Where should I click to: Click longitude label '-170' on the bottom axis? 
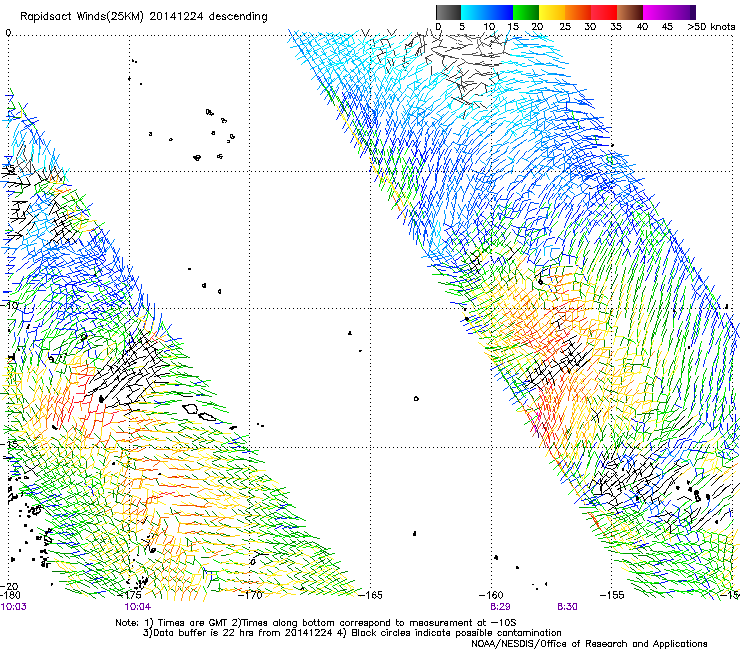(250, 595)
